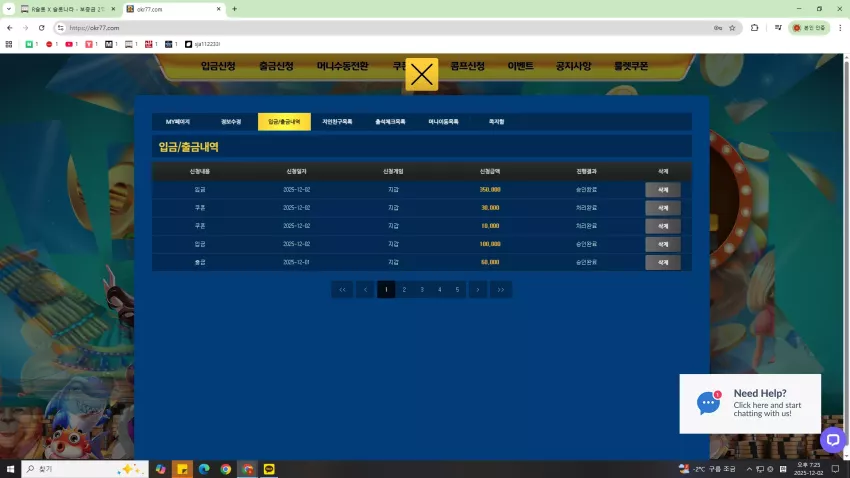
Task: Click the taskbar search box
Action: click(85, 469)
